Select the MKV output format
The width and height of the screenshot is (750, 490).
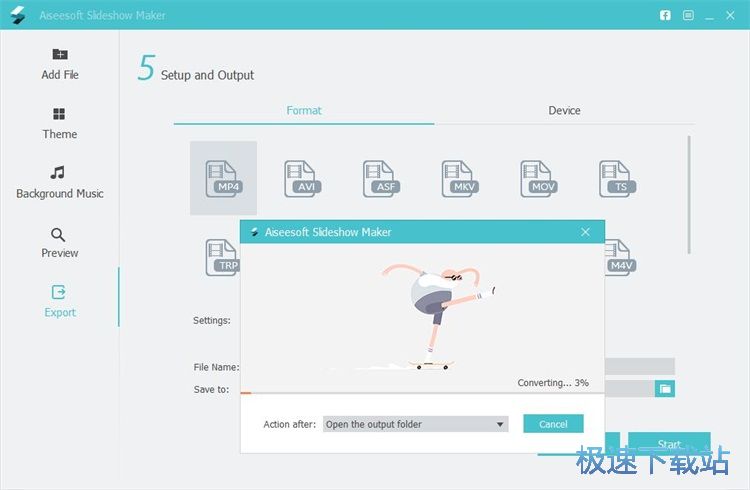coord(460,178)
